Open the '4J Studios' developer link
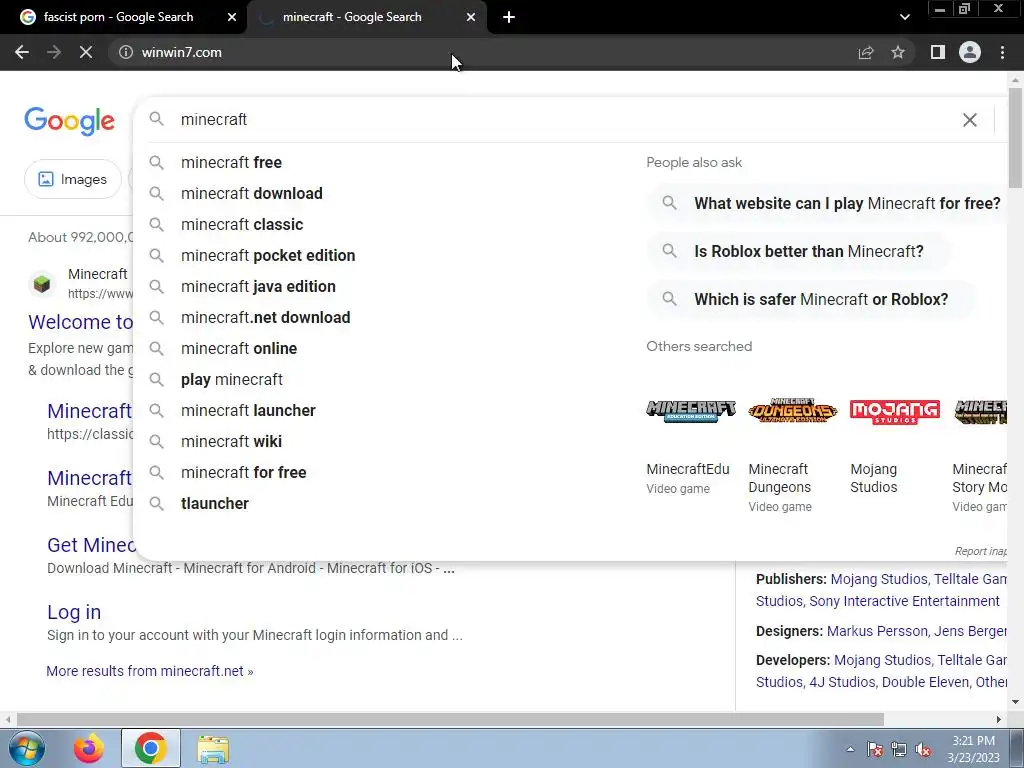The image size is (1024, 768). pos(842,682)
